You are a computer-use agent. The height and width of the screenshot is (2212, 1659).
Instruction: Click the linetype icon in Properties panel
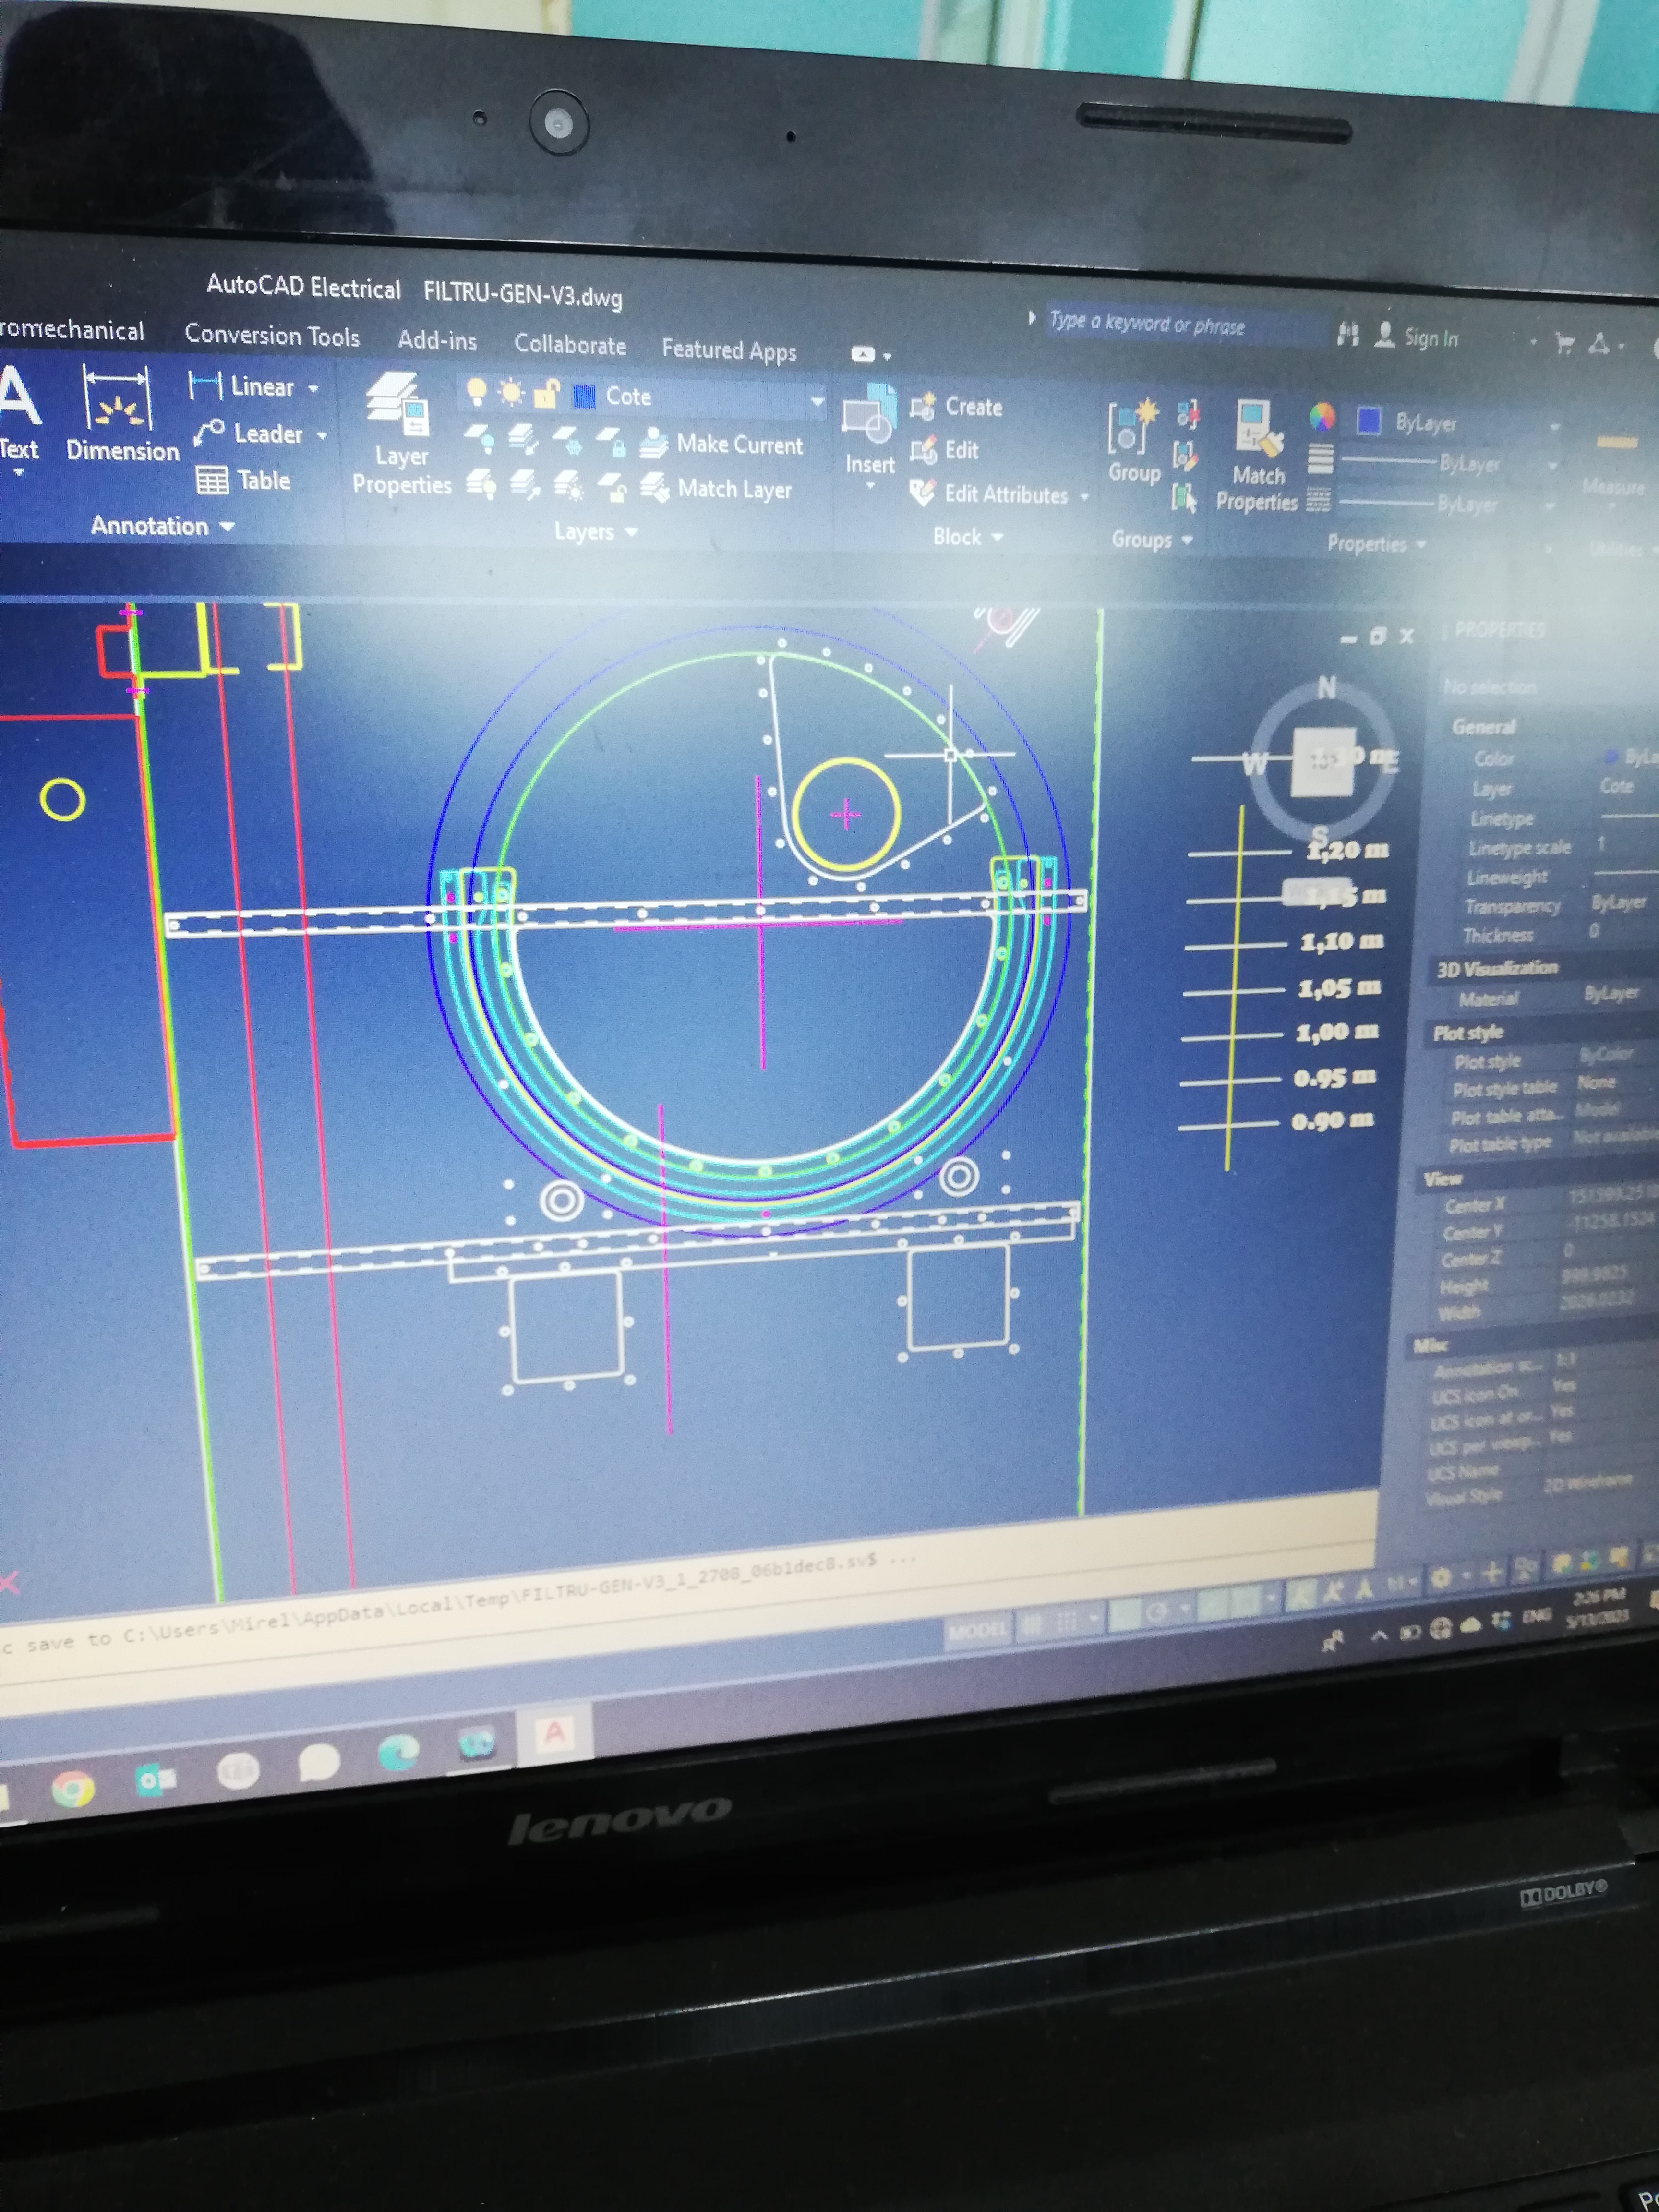1319,499
